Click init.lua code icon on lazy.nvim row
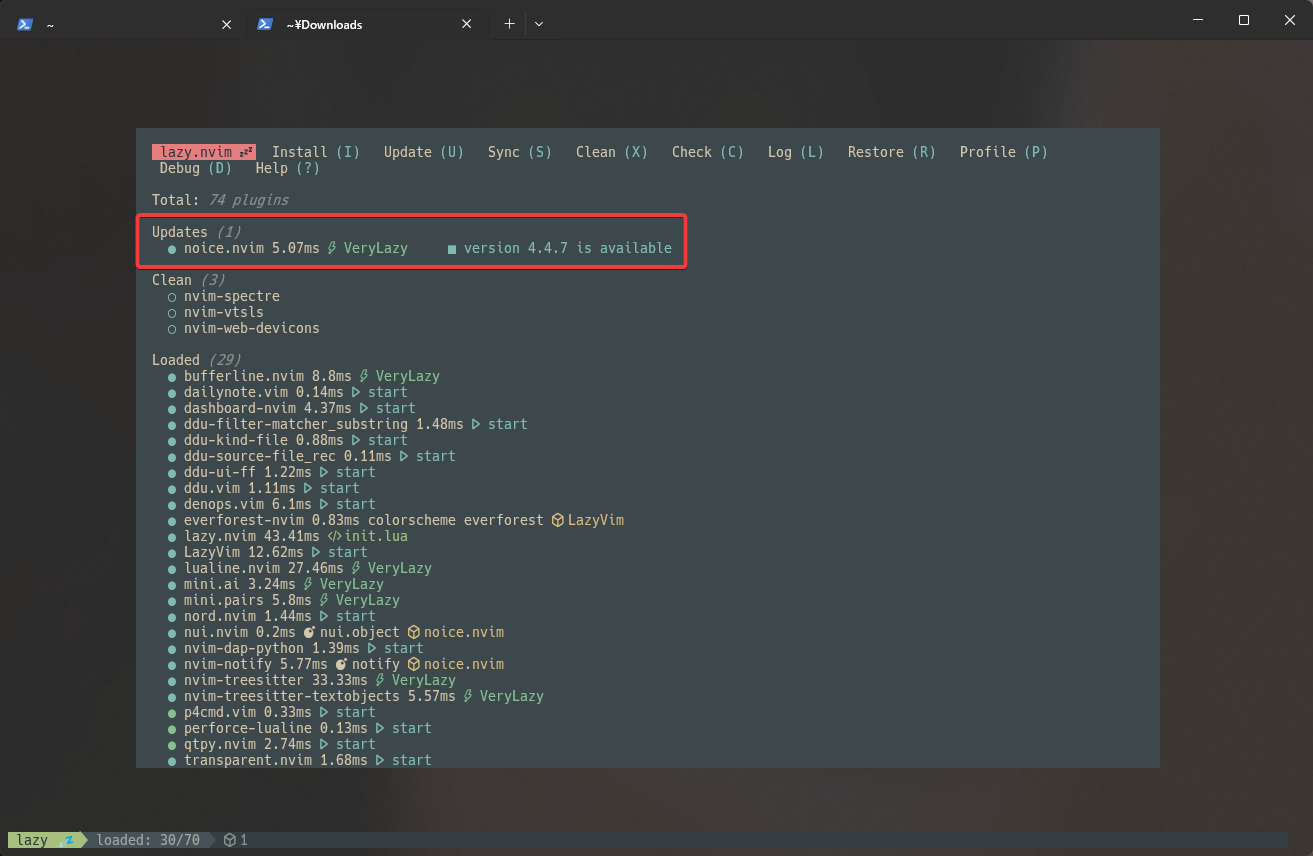 point(335,536)
